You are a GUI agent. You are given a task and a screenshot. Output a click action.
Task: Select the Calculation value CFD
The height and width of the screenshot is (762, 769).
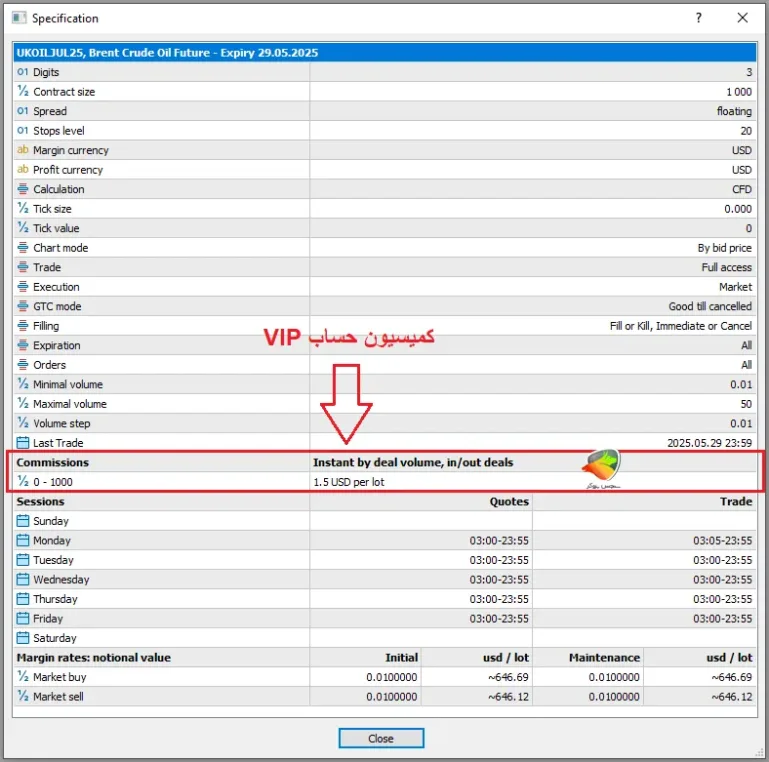(x=742, y=189)
